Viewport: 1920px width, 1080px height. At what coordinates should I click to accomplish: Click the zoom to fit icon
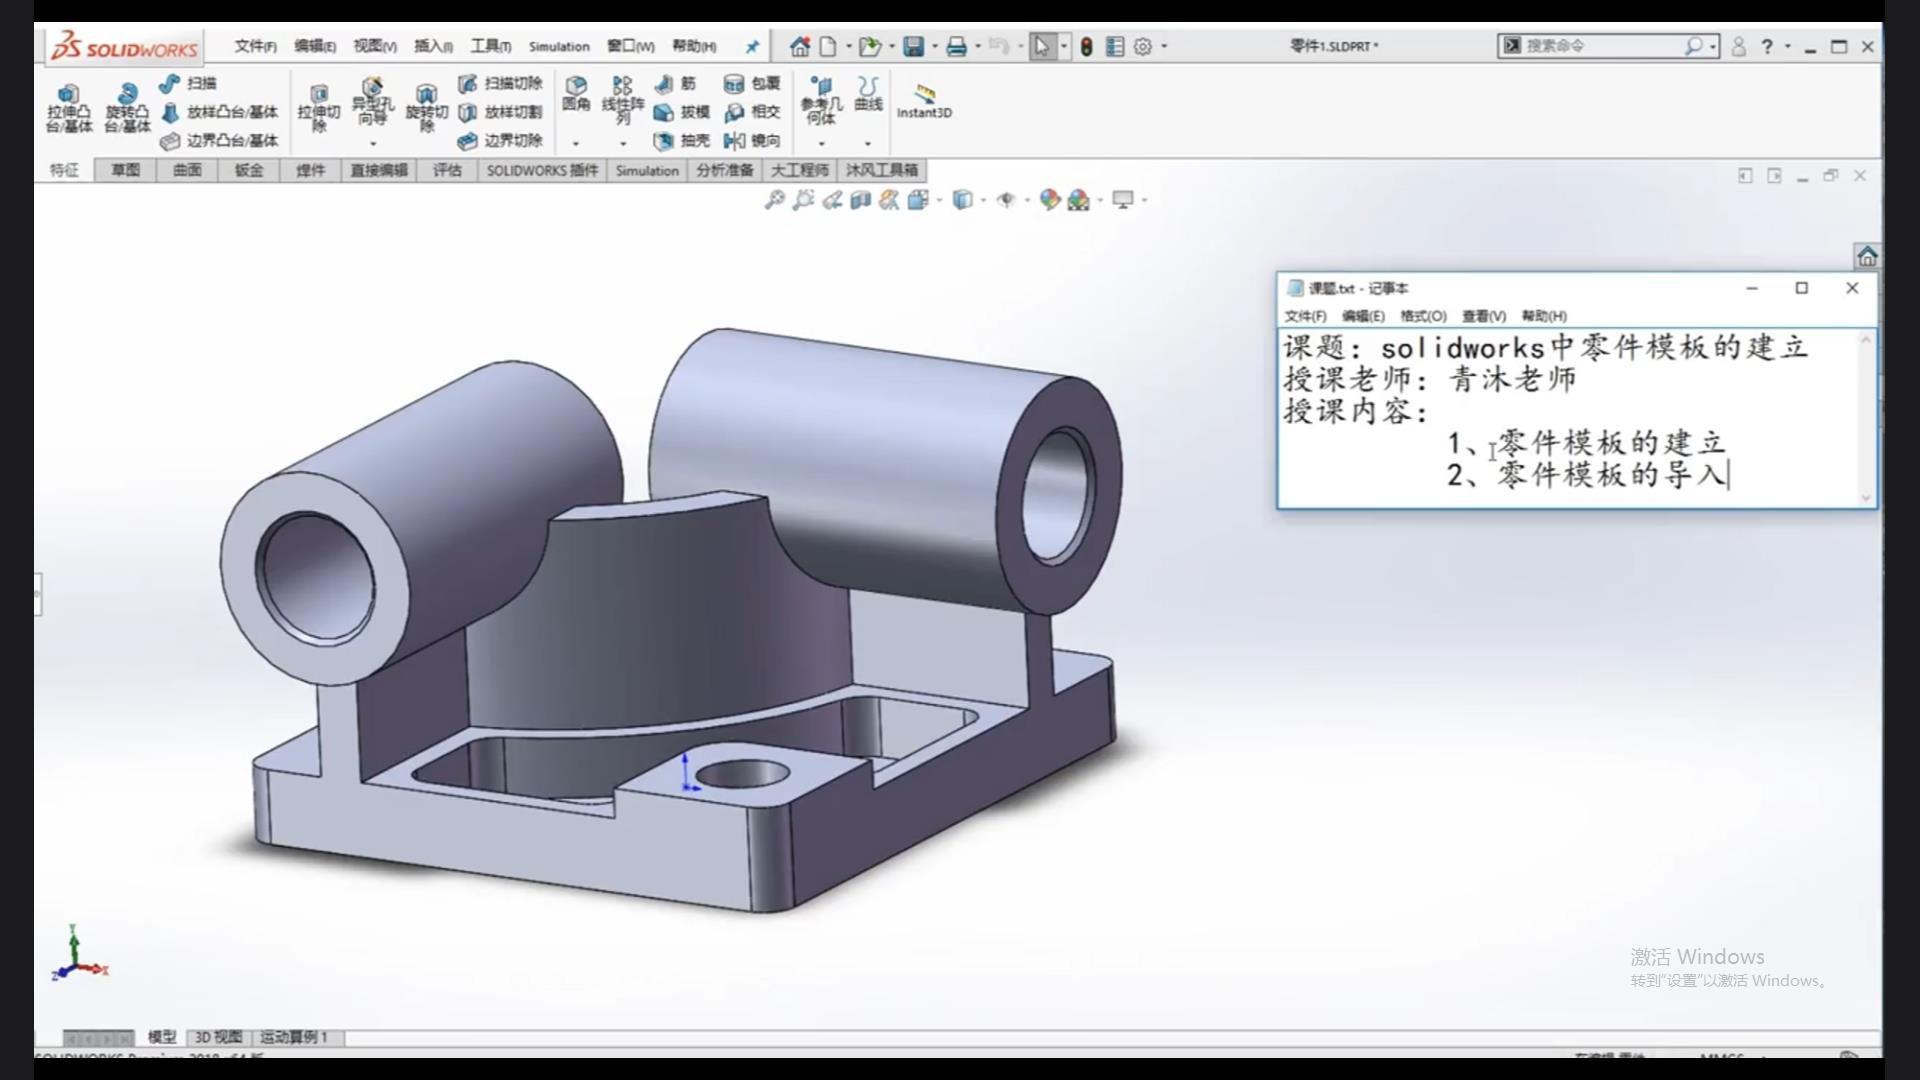coord(775,200)
